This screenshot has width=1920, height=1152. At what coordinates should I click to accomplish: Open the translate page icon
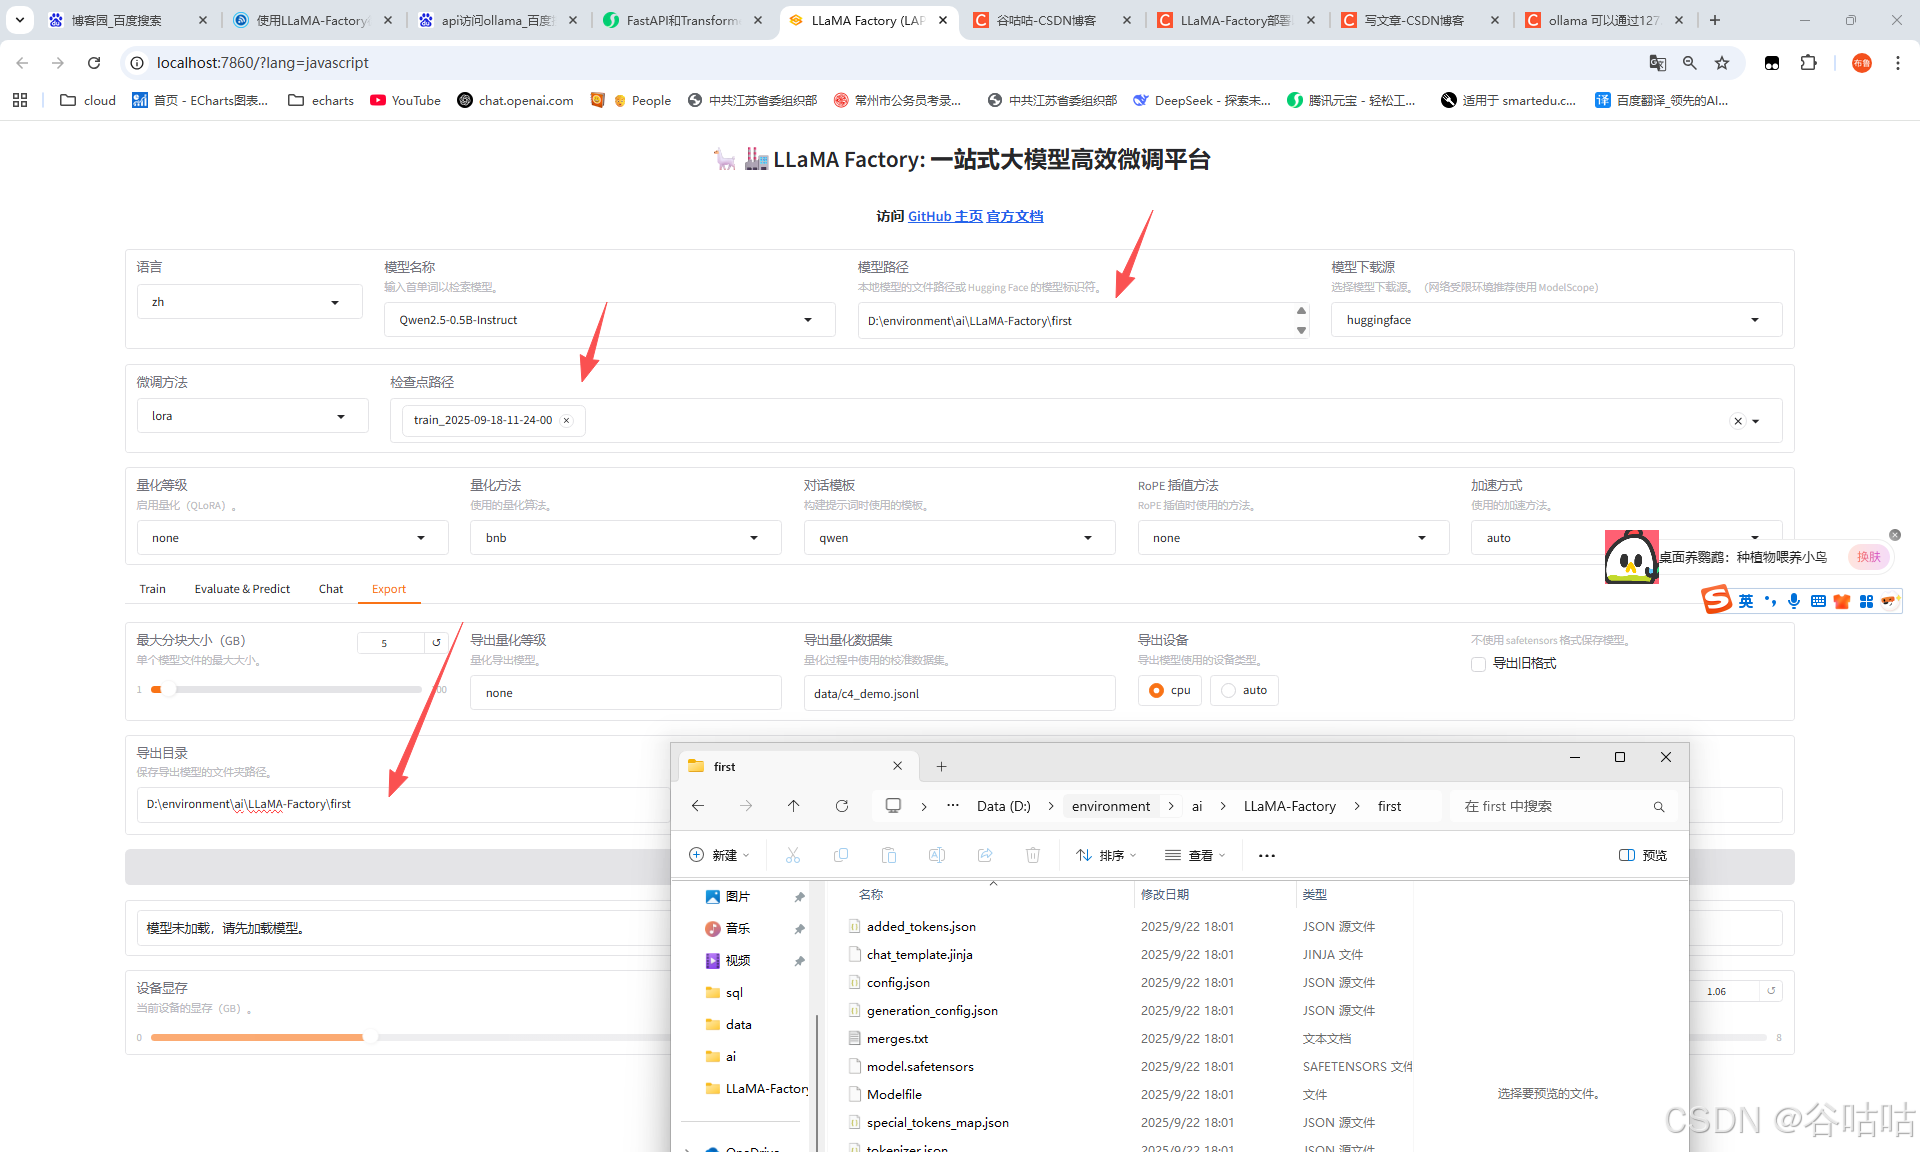1658,63
